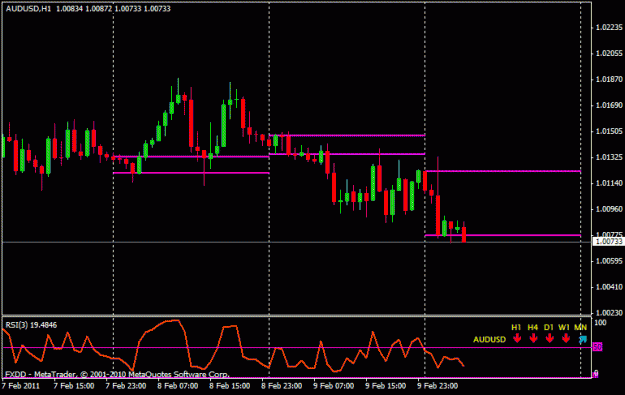The height and width of the screenshot is (395, 625).
Task: Select the H1 timeframe label in the trend panel
Action: tap(516, 327)
